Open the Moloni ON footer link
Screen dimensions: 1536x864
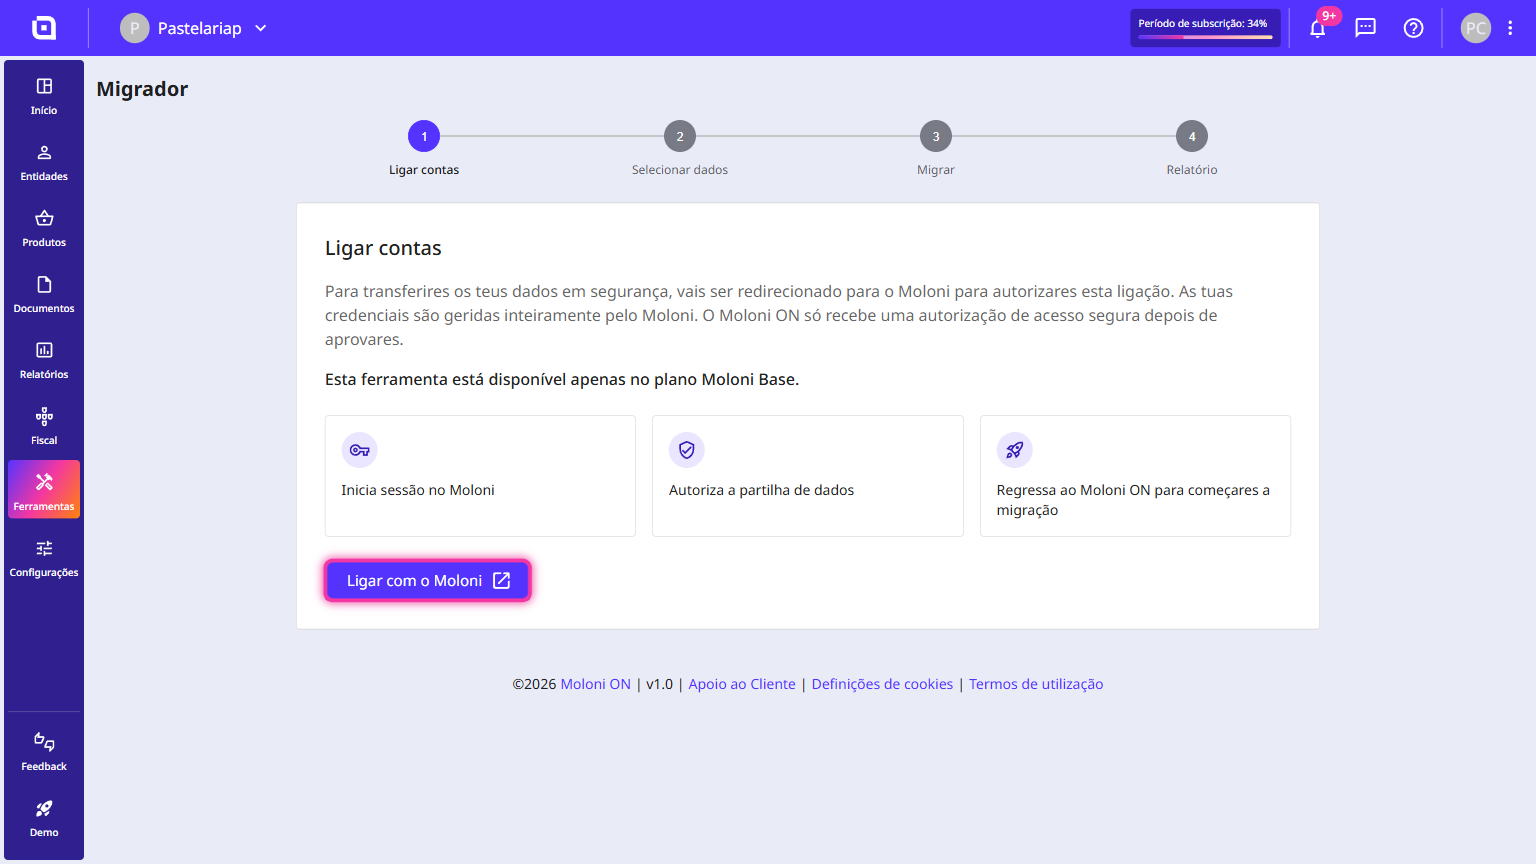click(596, 684)
